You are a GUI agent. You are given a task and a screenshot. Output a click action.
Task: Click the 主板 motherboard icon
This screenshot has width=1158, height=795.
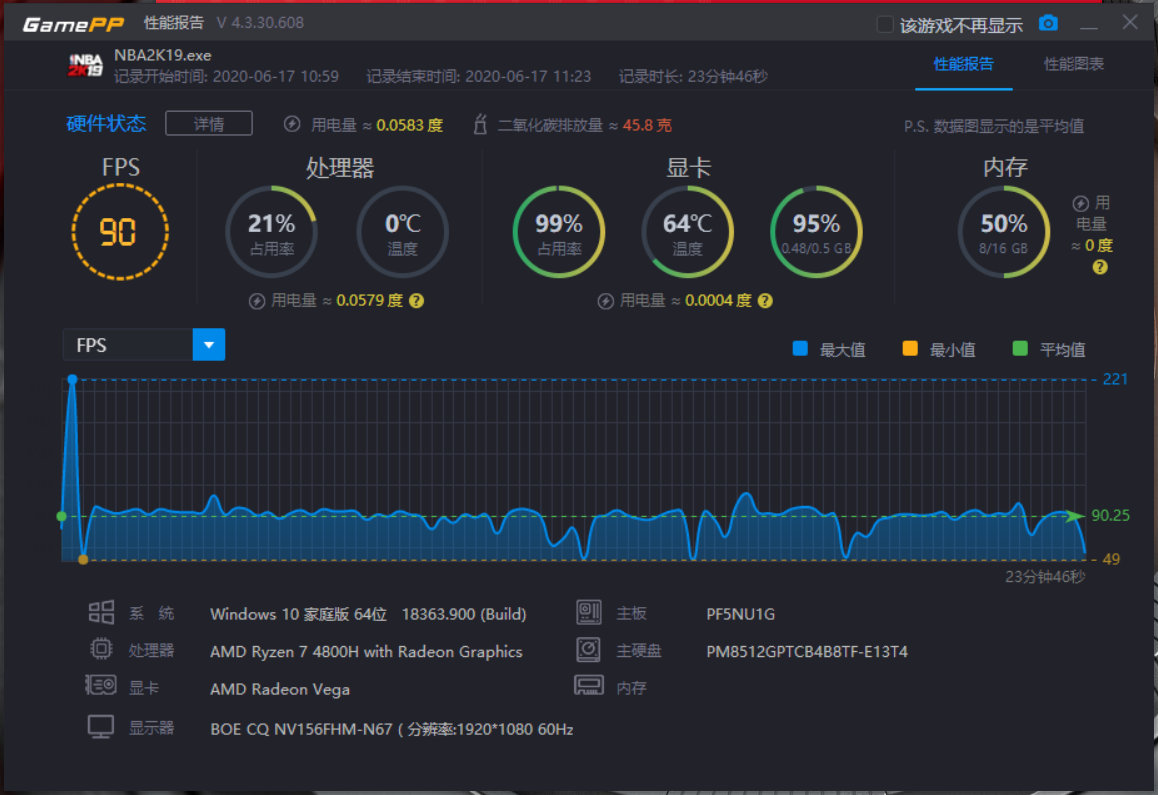pyautogui.click(x=589, y=613)
